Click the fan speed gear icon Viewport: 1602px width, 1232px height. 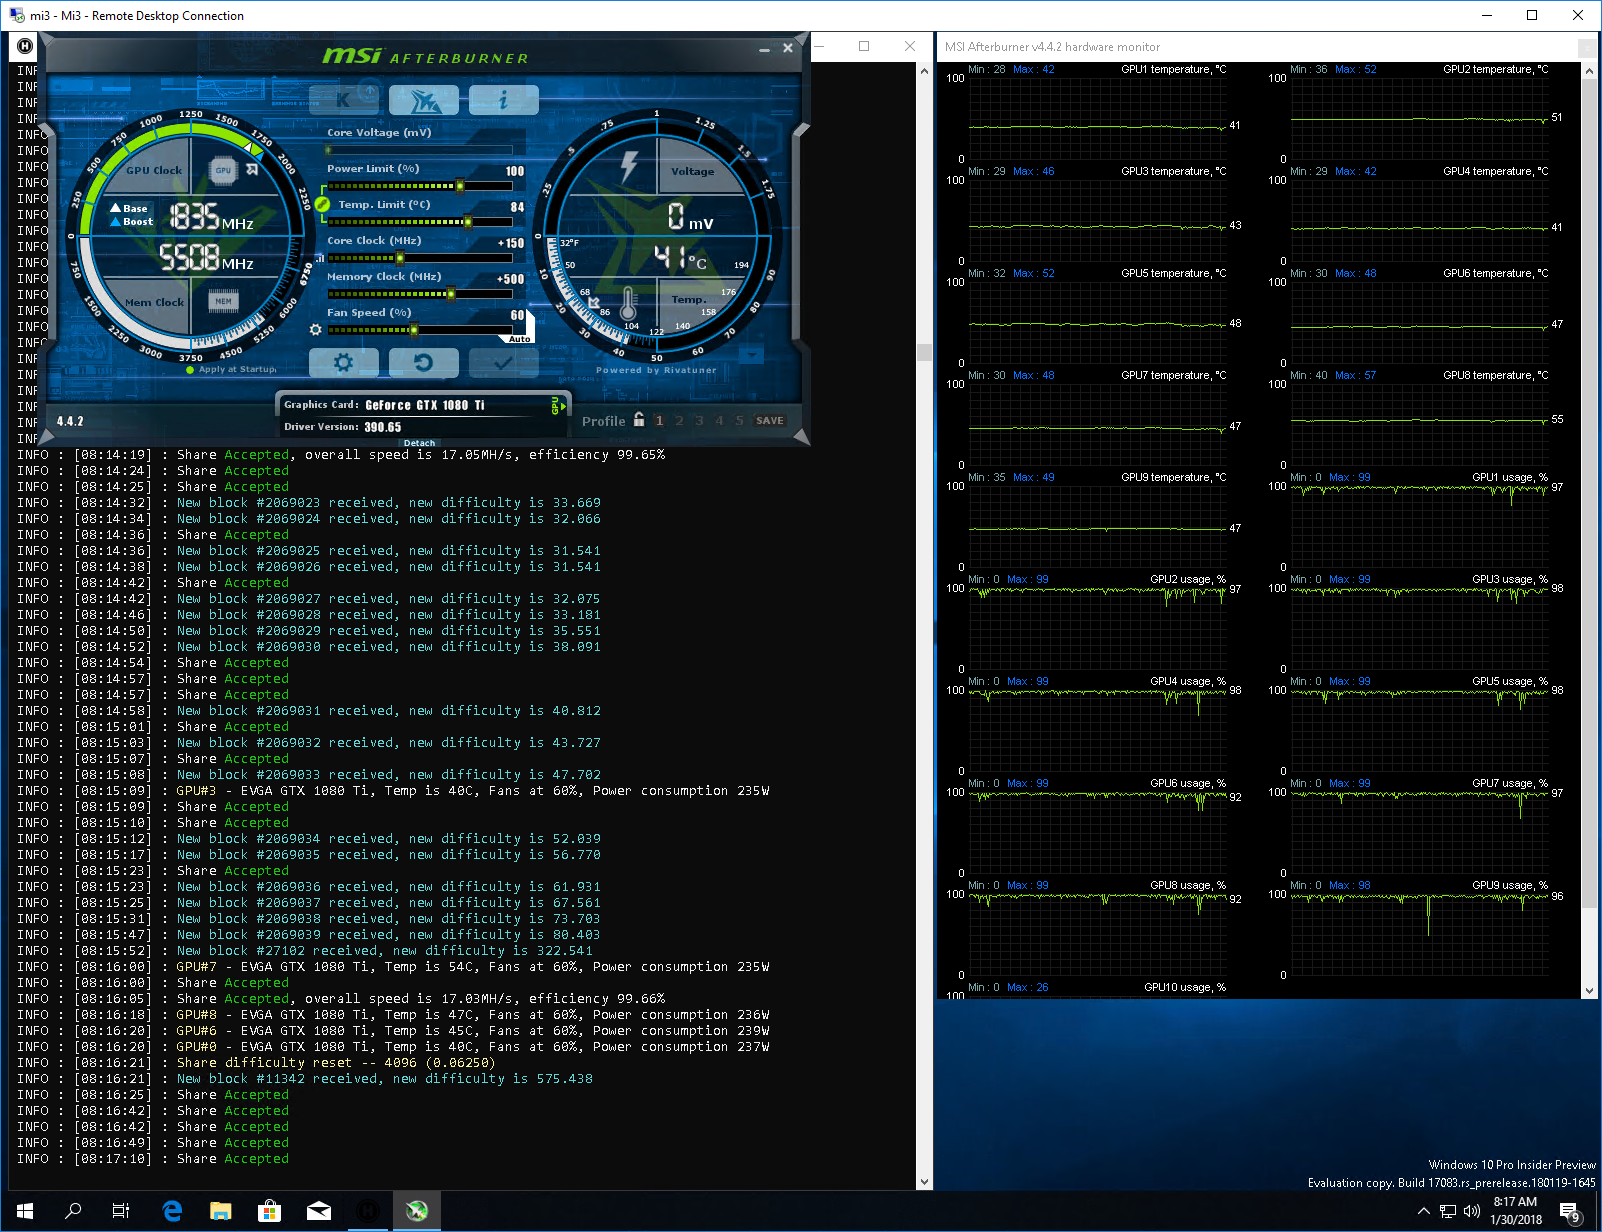tap(316, 329)
